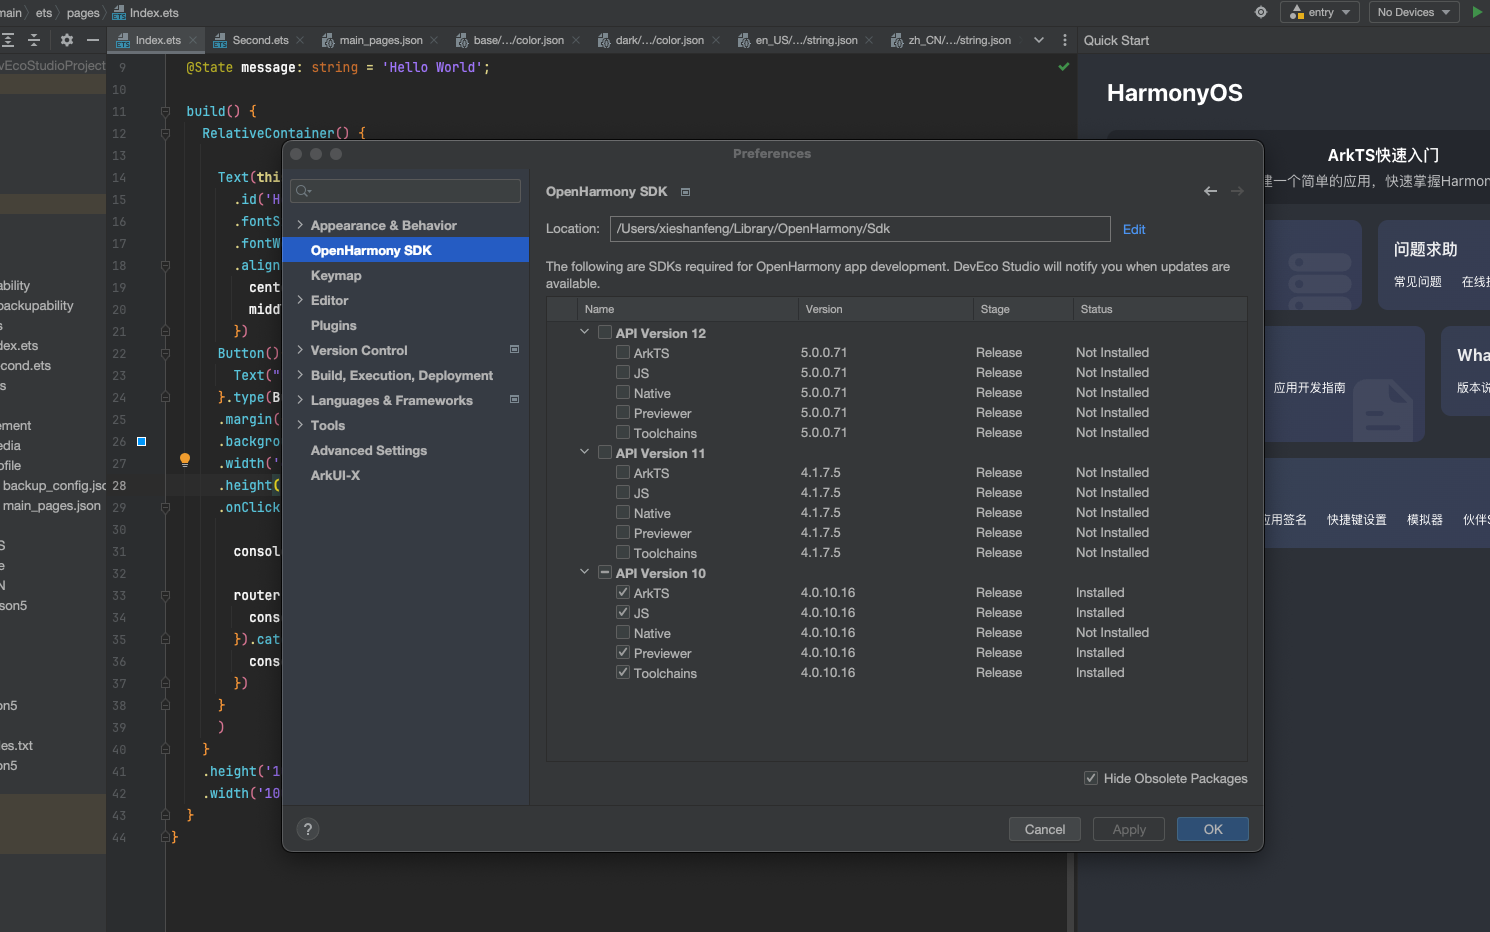The height and width of the screenshot is (932, 1490).
Task: Expand Build, Execution, Deployment category
Action: 300,375
